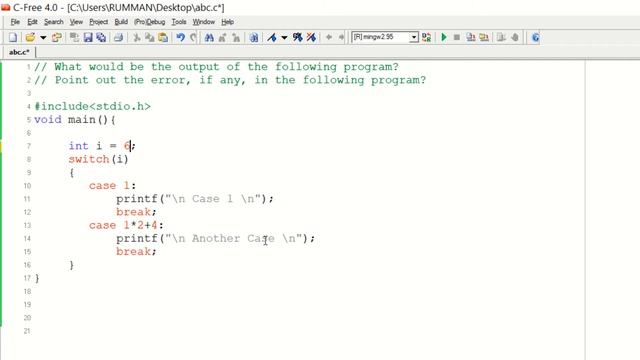Navigate forward with the right arrow

(x=341, y=38)
